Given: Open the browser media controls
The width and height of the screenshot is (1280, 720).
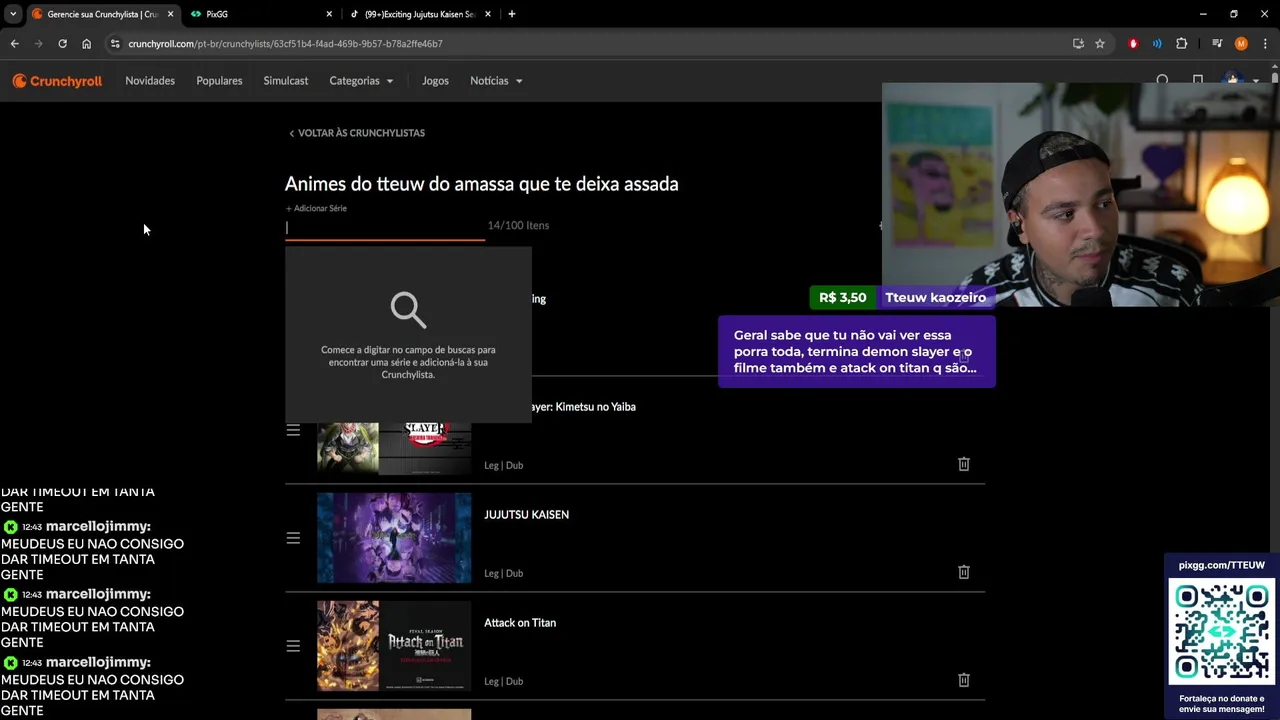Looking at the screenshot, I should pyautogui.click(x=1217, y=44).
